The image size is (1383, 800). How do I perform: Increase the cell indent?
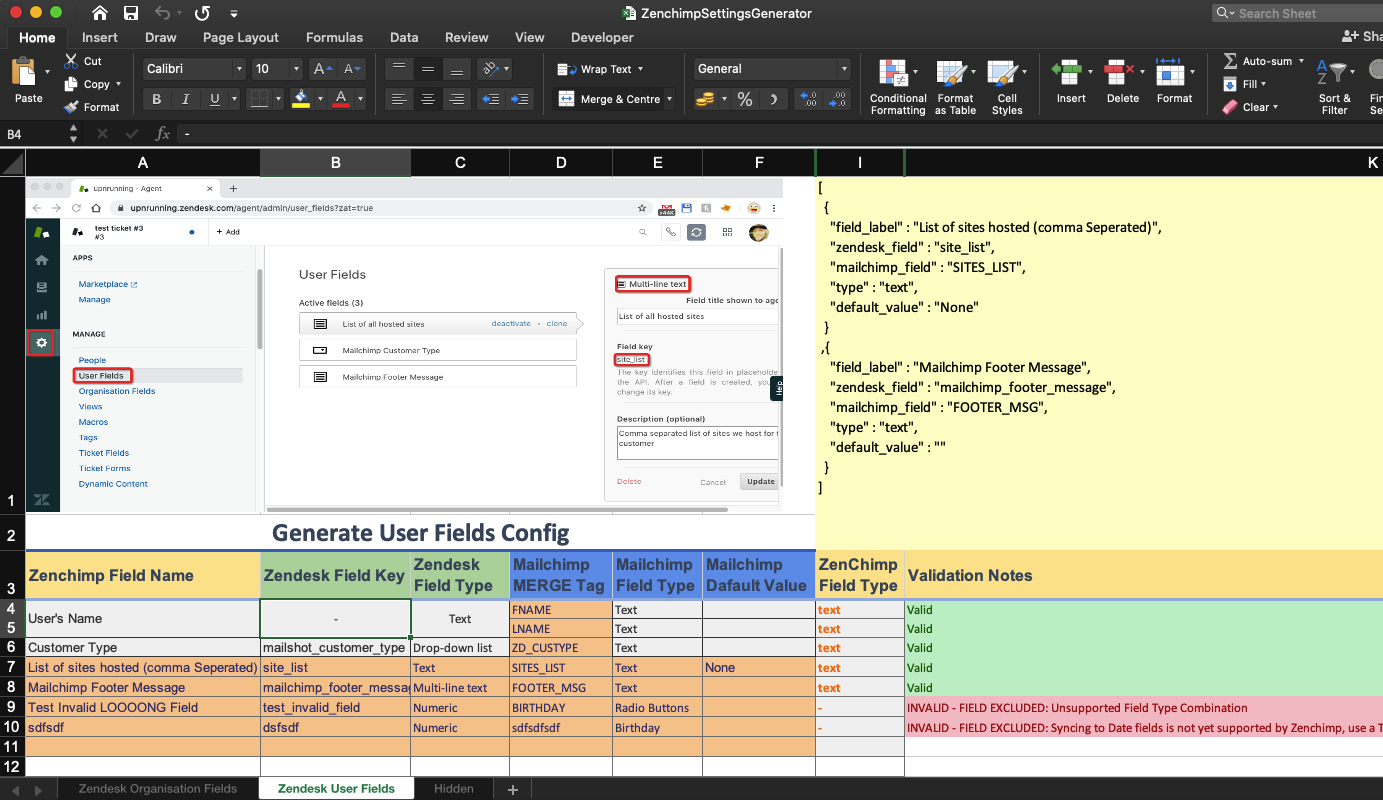click(520, 99)
